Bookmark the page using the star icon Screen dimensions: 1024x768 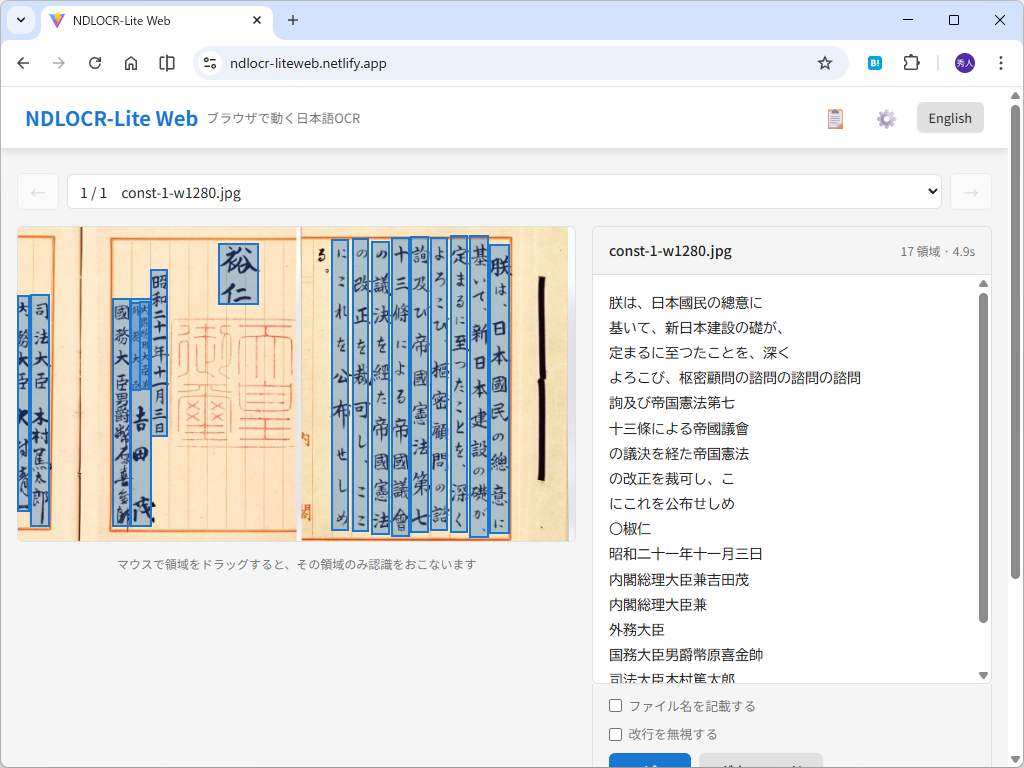(824, 62)
